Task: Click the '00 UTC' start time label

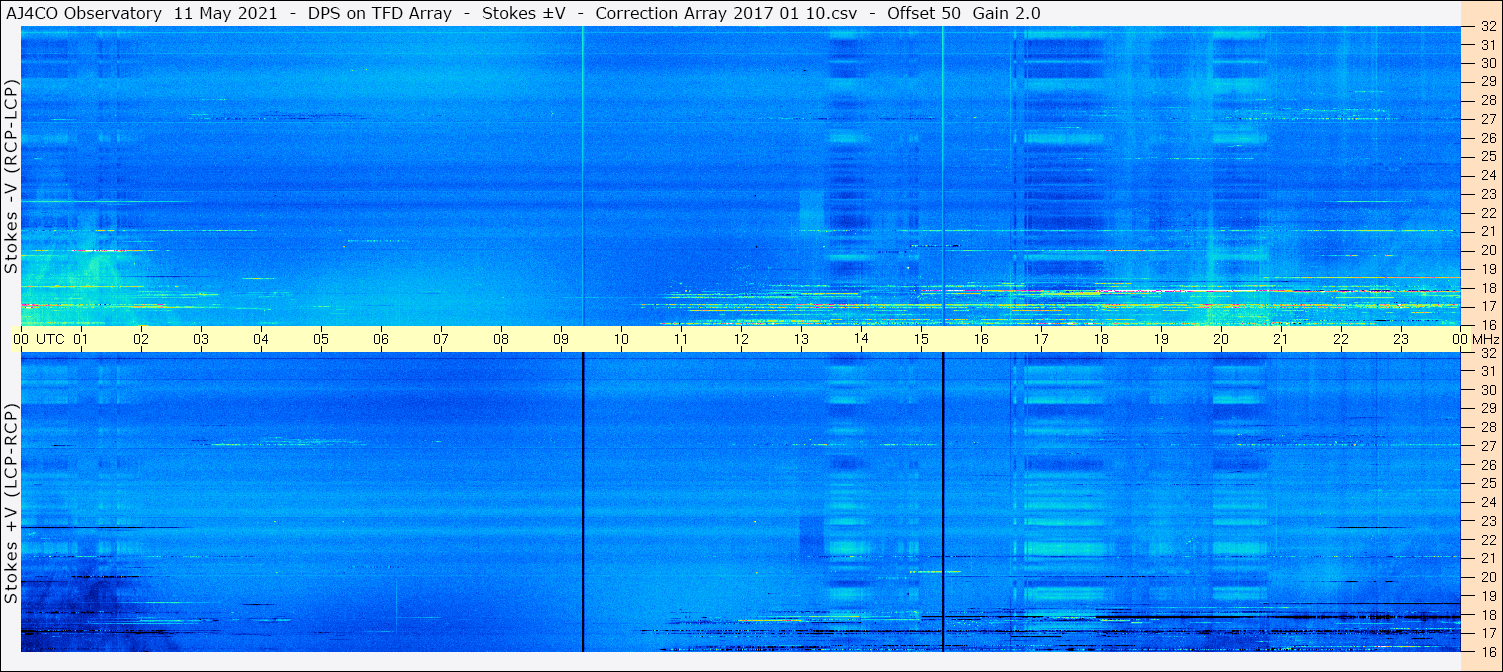Action: [x=38, y=339]
